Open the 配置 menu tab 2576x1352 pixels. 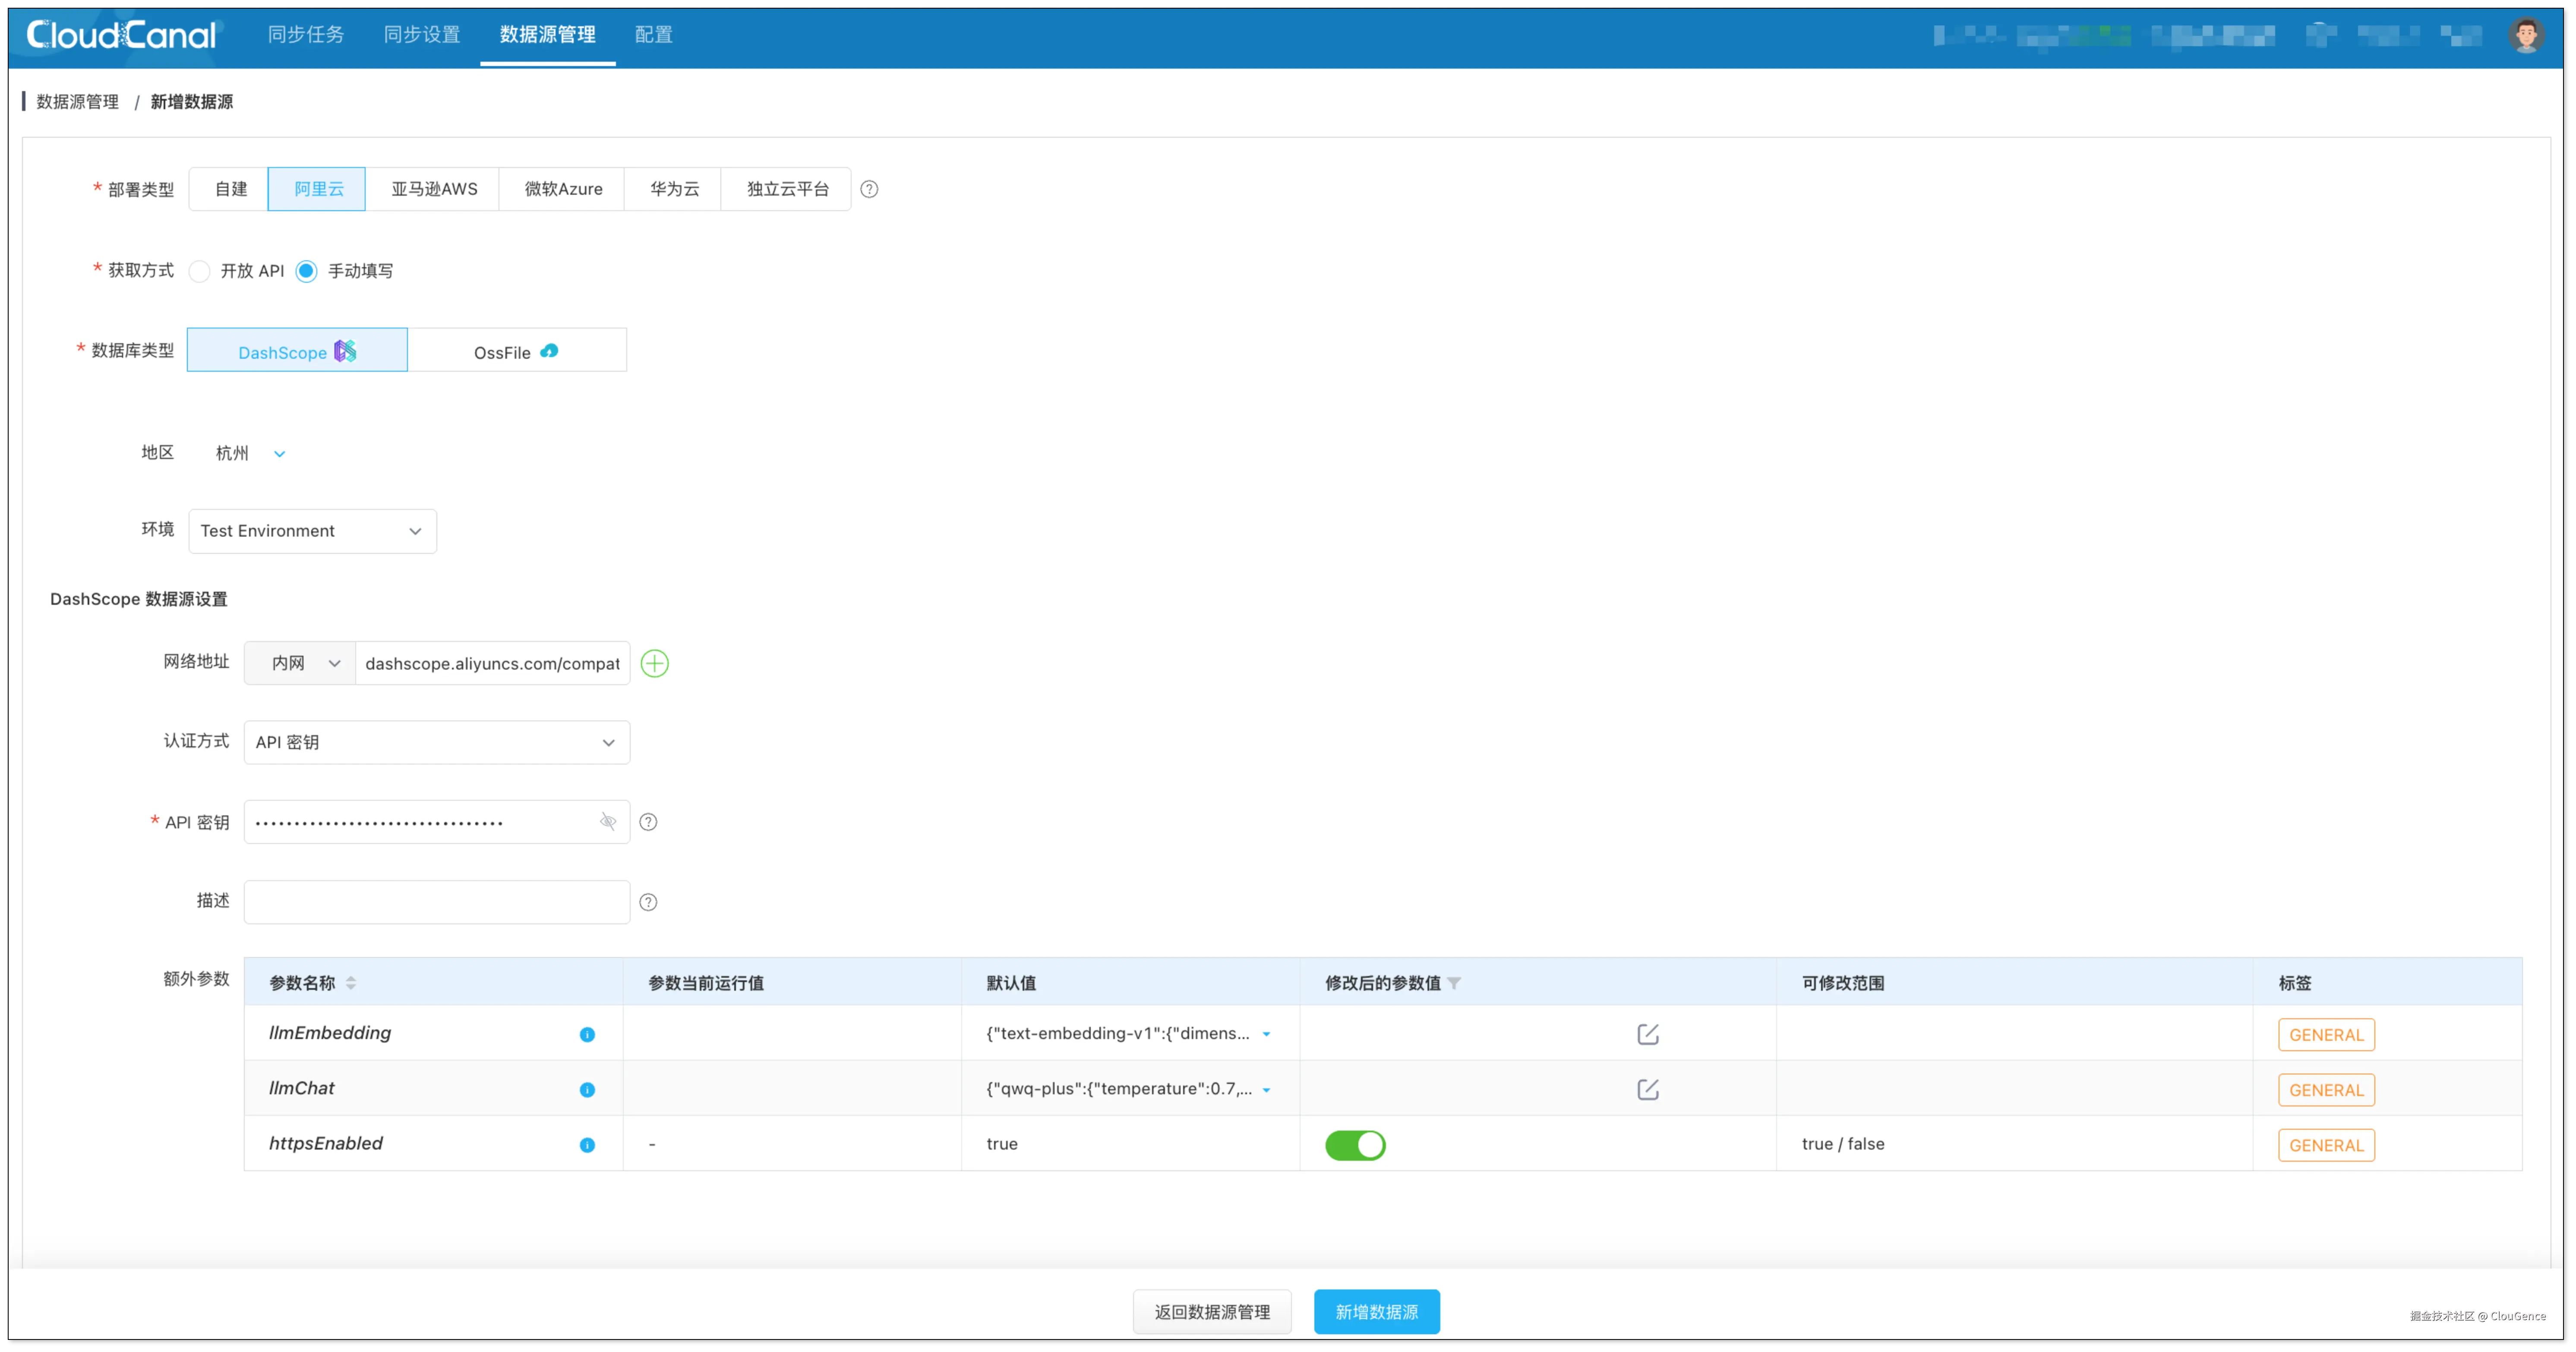pos(653,35)
